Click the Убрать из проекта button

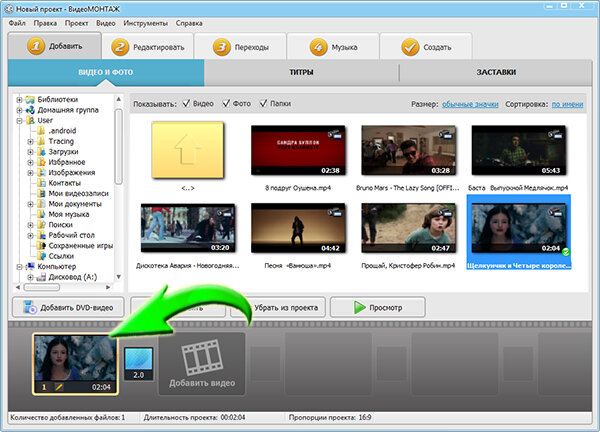coord(278,307)
